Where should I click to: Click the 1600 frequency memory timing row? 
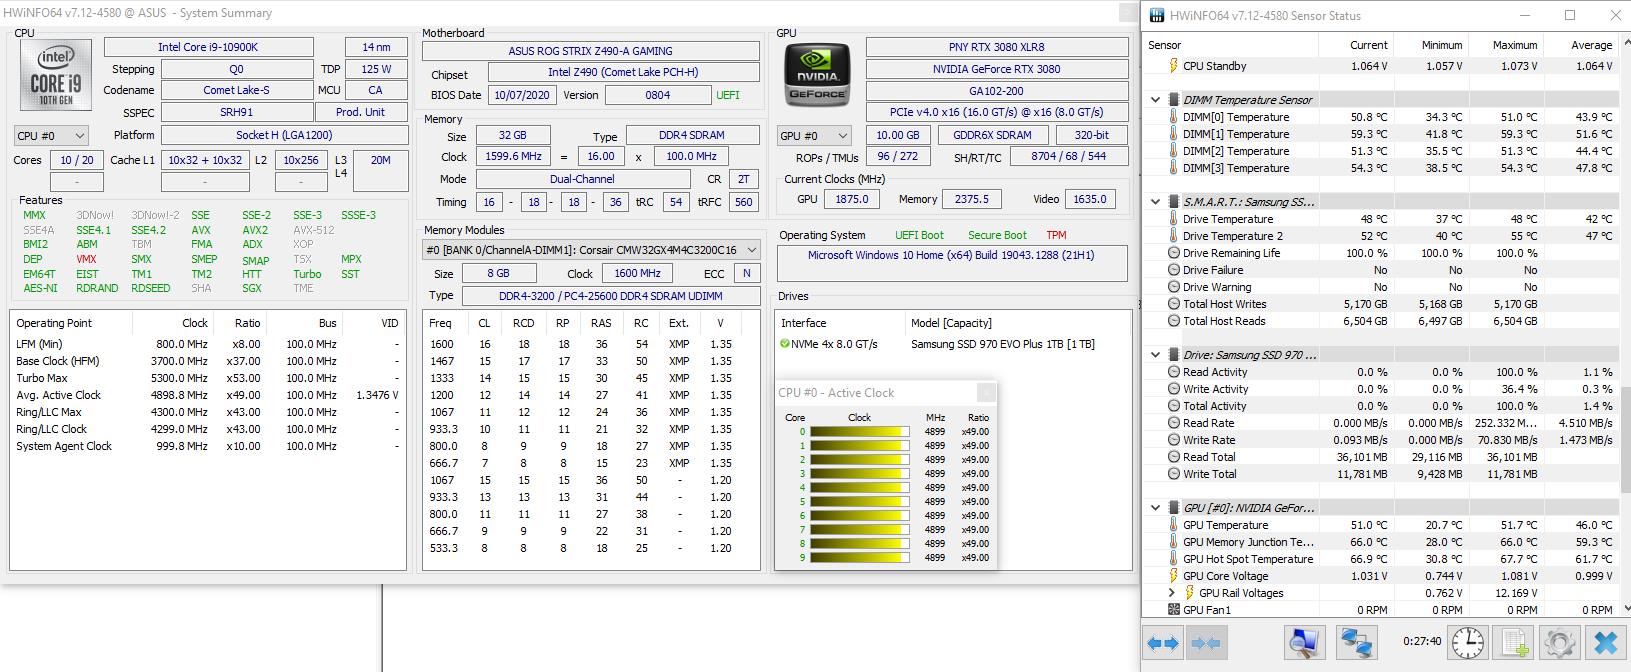tap(591, 344)
